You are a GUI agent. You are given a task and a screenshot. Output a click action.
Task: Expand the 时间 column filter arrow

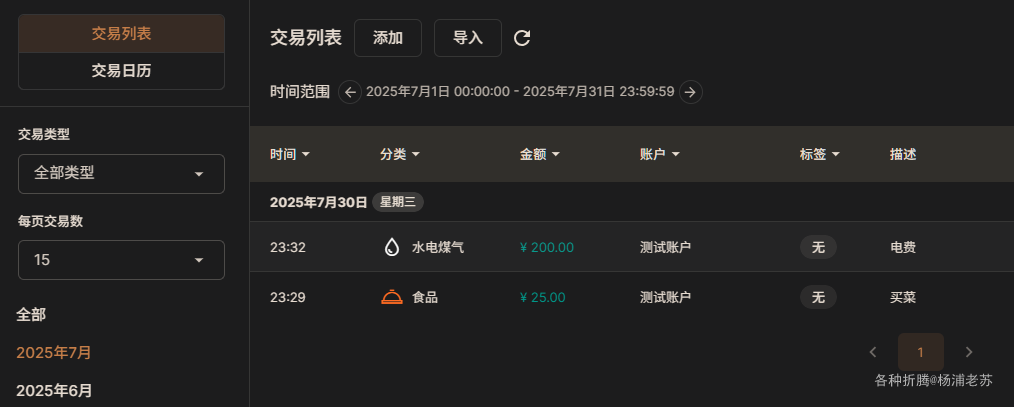point(306,155)
